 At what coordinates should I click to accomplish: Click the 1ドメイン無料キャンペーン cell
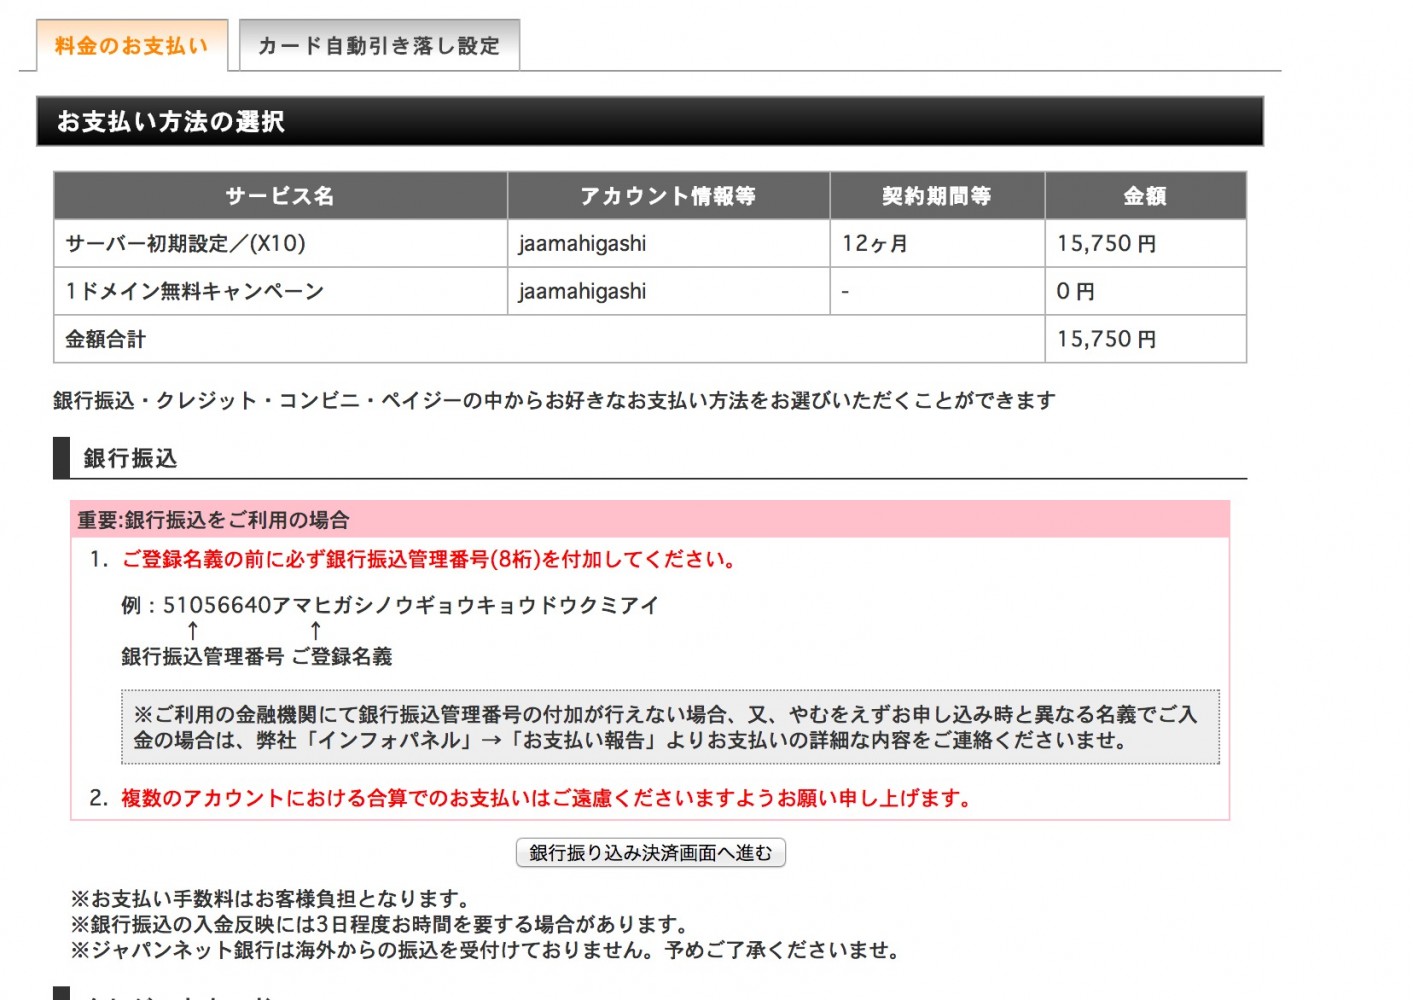[280, 291]
